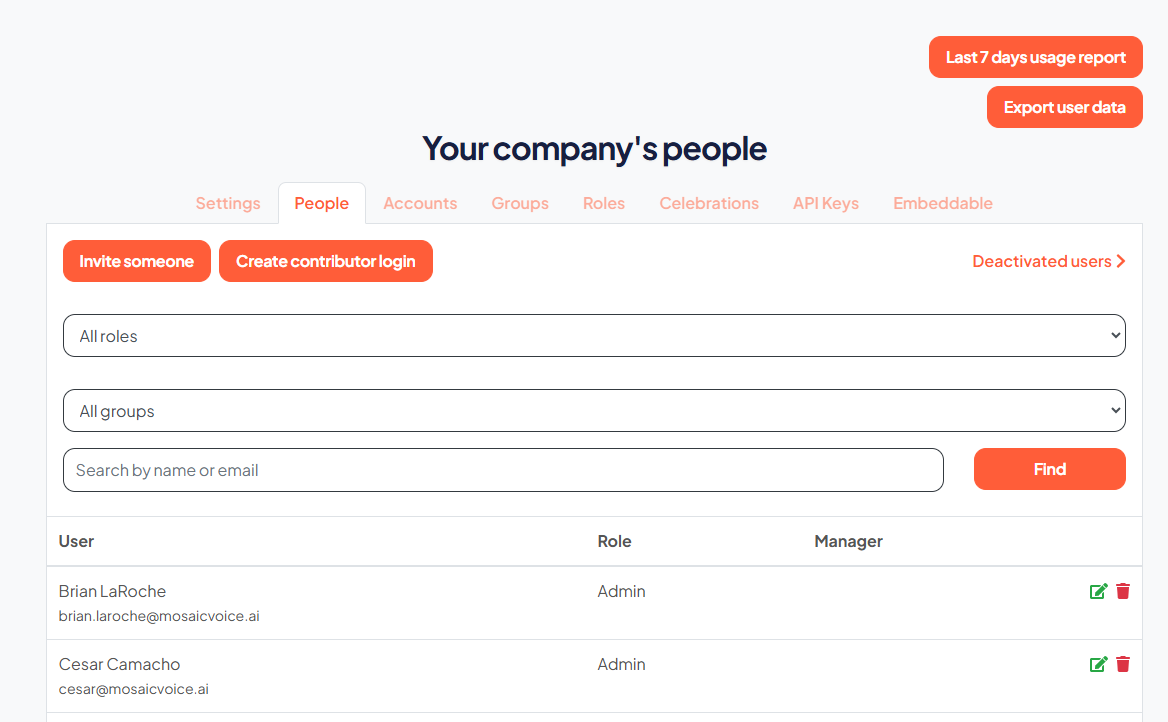Image resolution: width=1168 pixels, height=722 pixels.
Task: Edit Cesar Camacho's user record
Action: tap(1098, 665)
